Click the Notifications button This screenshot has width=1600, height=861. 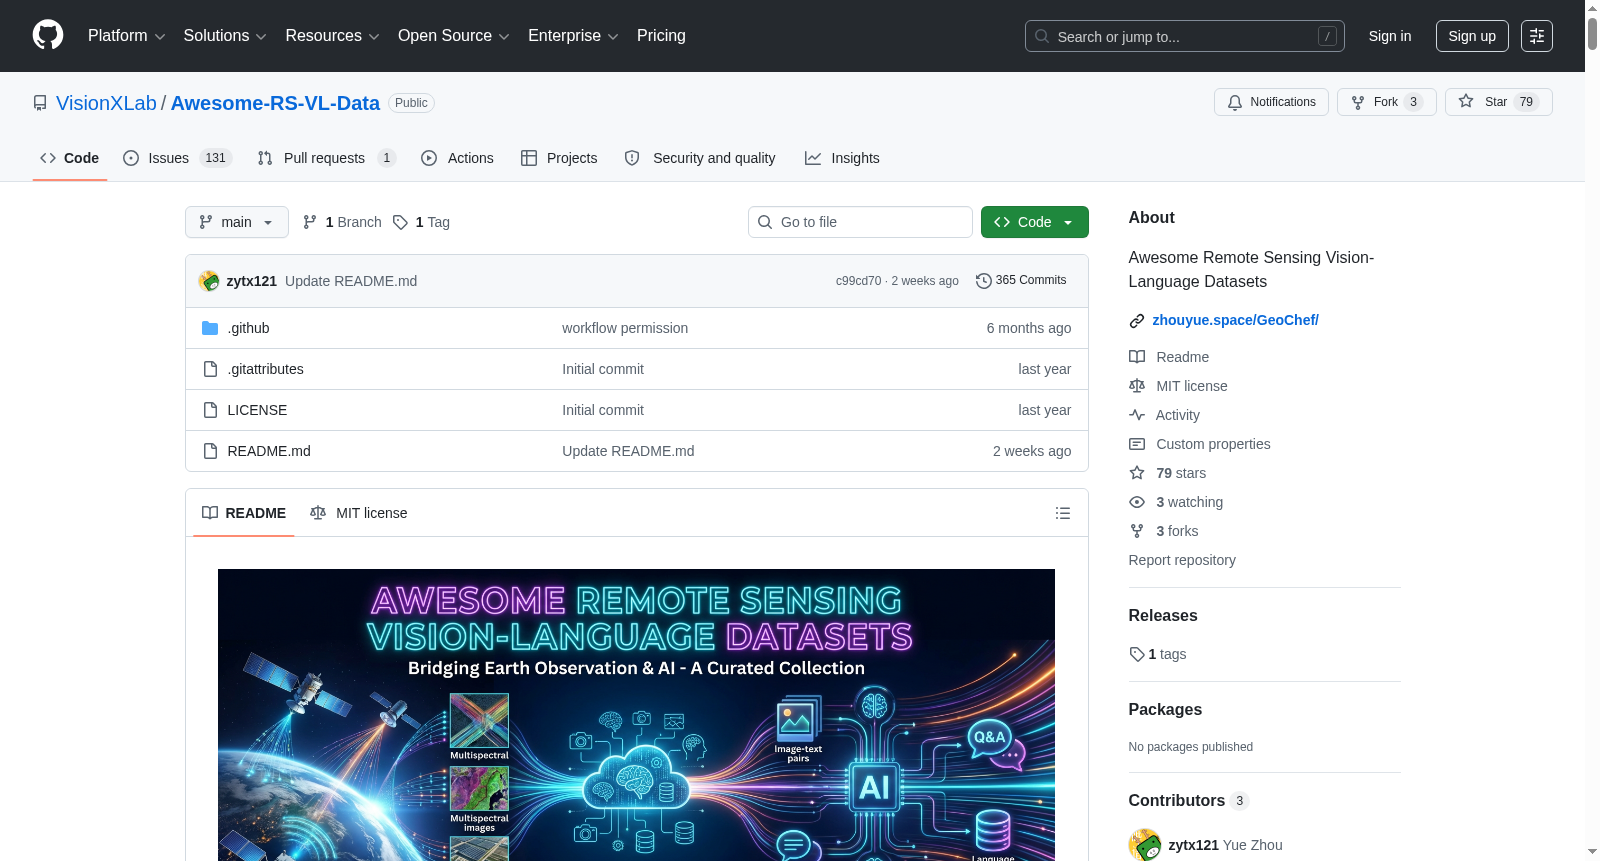[1271, 102]
